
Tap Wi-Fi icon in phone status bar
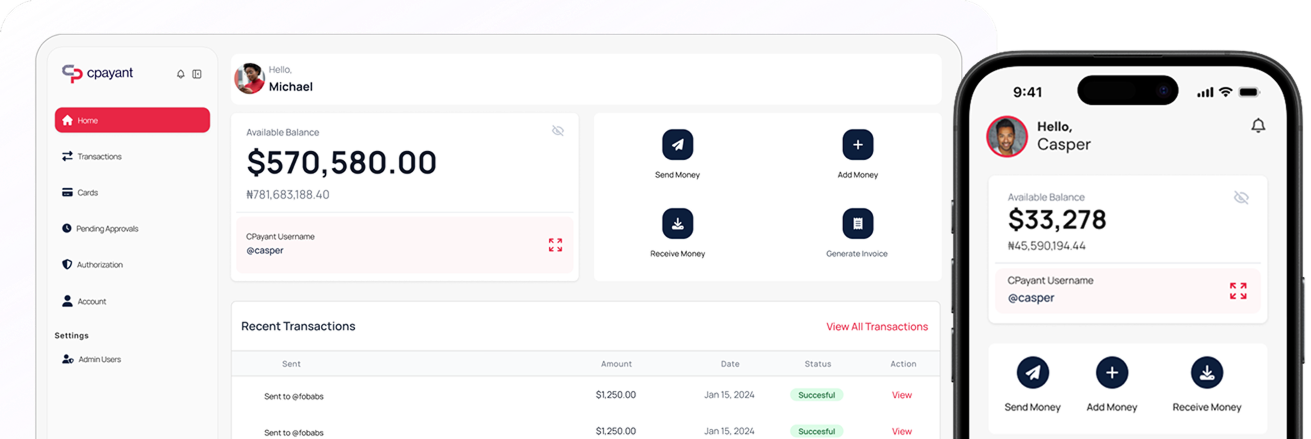pos(1225,92)
